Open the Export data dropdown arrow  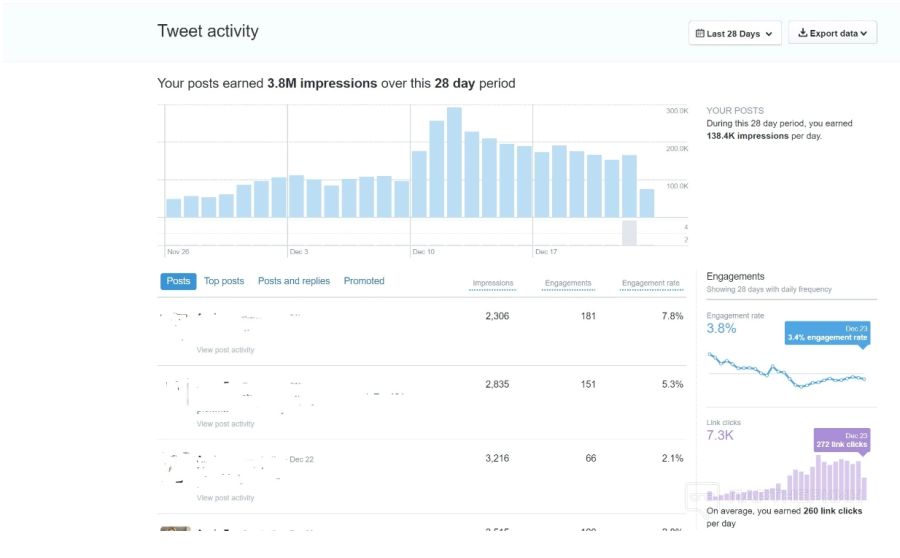864,34
